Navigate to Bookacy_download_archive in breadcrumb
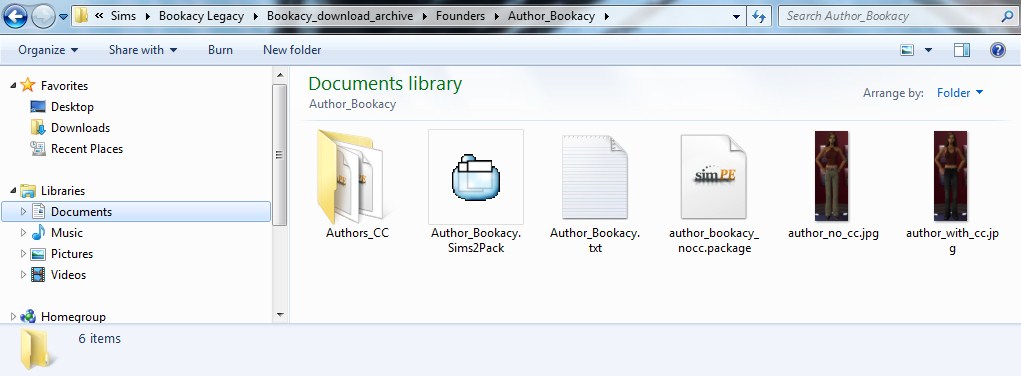This screenshot has height=376, width=1021. 340,16
